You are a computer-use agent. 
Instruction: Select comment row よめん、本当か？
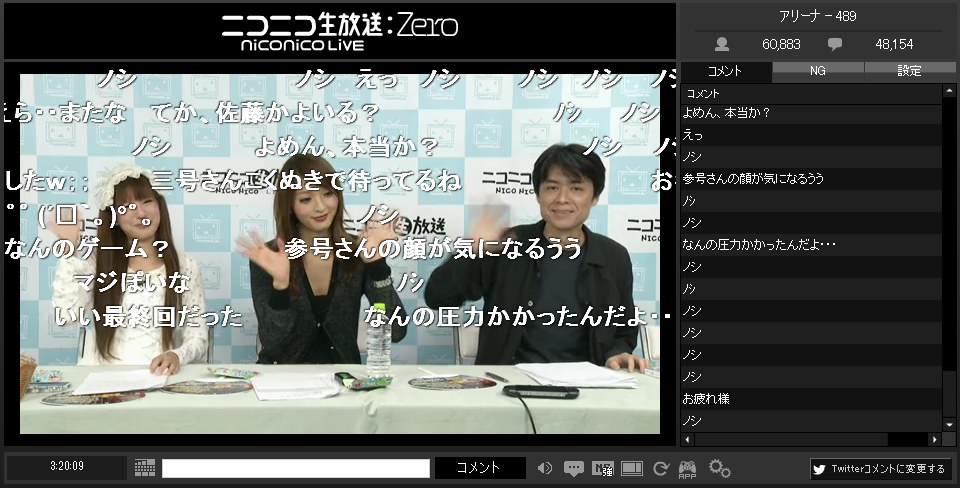point(811,113)
